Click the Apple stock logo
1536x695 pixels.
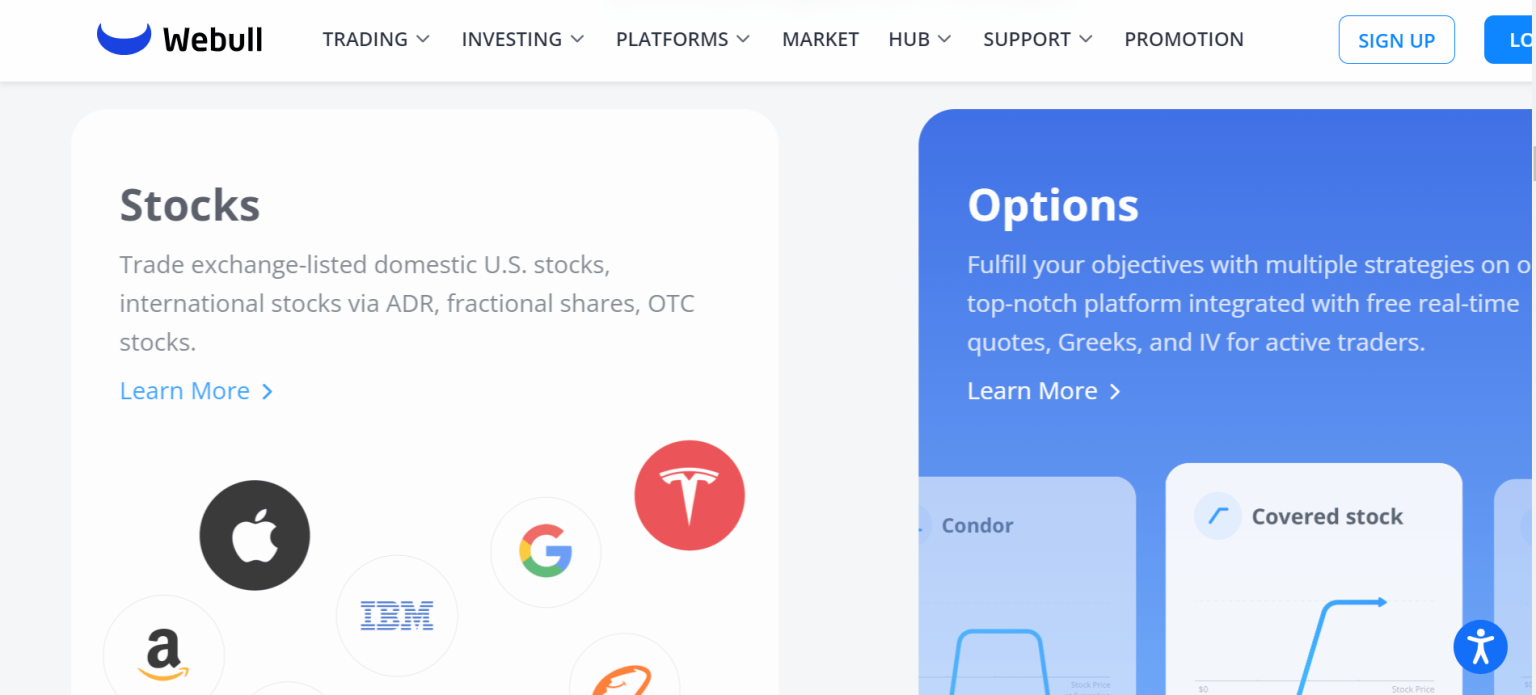tap(255, 535)
